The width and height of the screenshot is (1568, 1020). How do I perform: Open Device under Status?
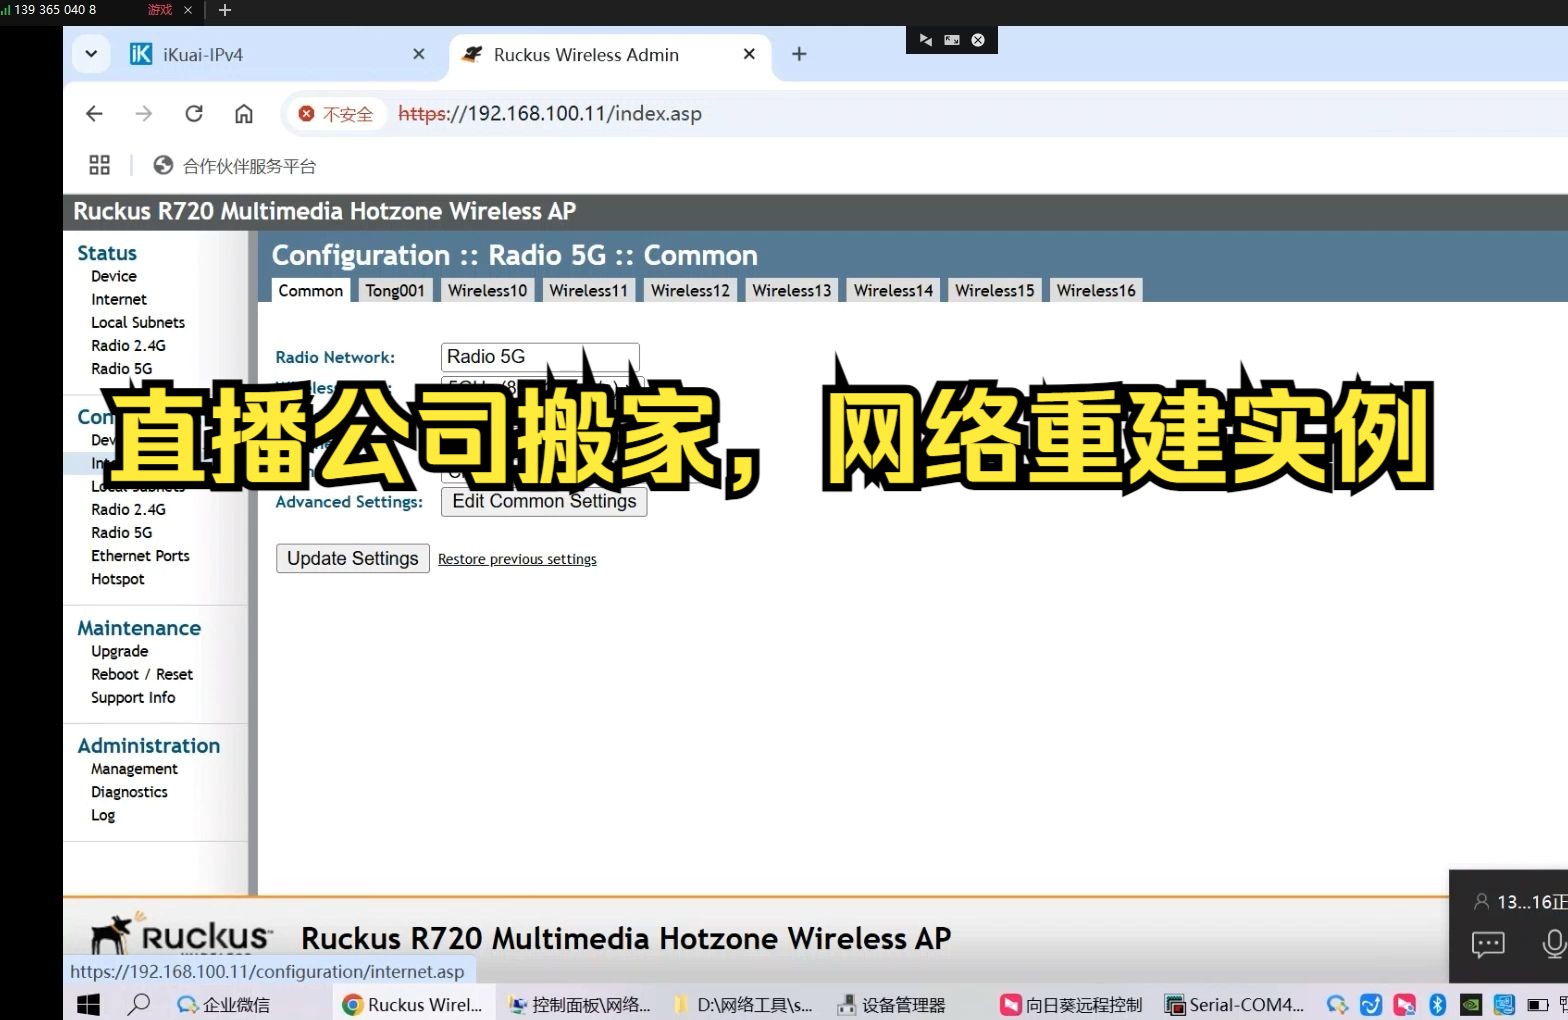coord(114,276)
